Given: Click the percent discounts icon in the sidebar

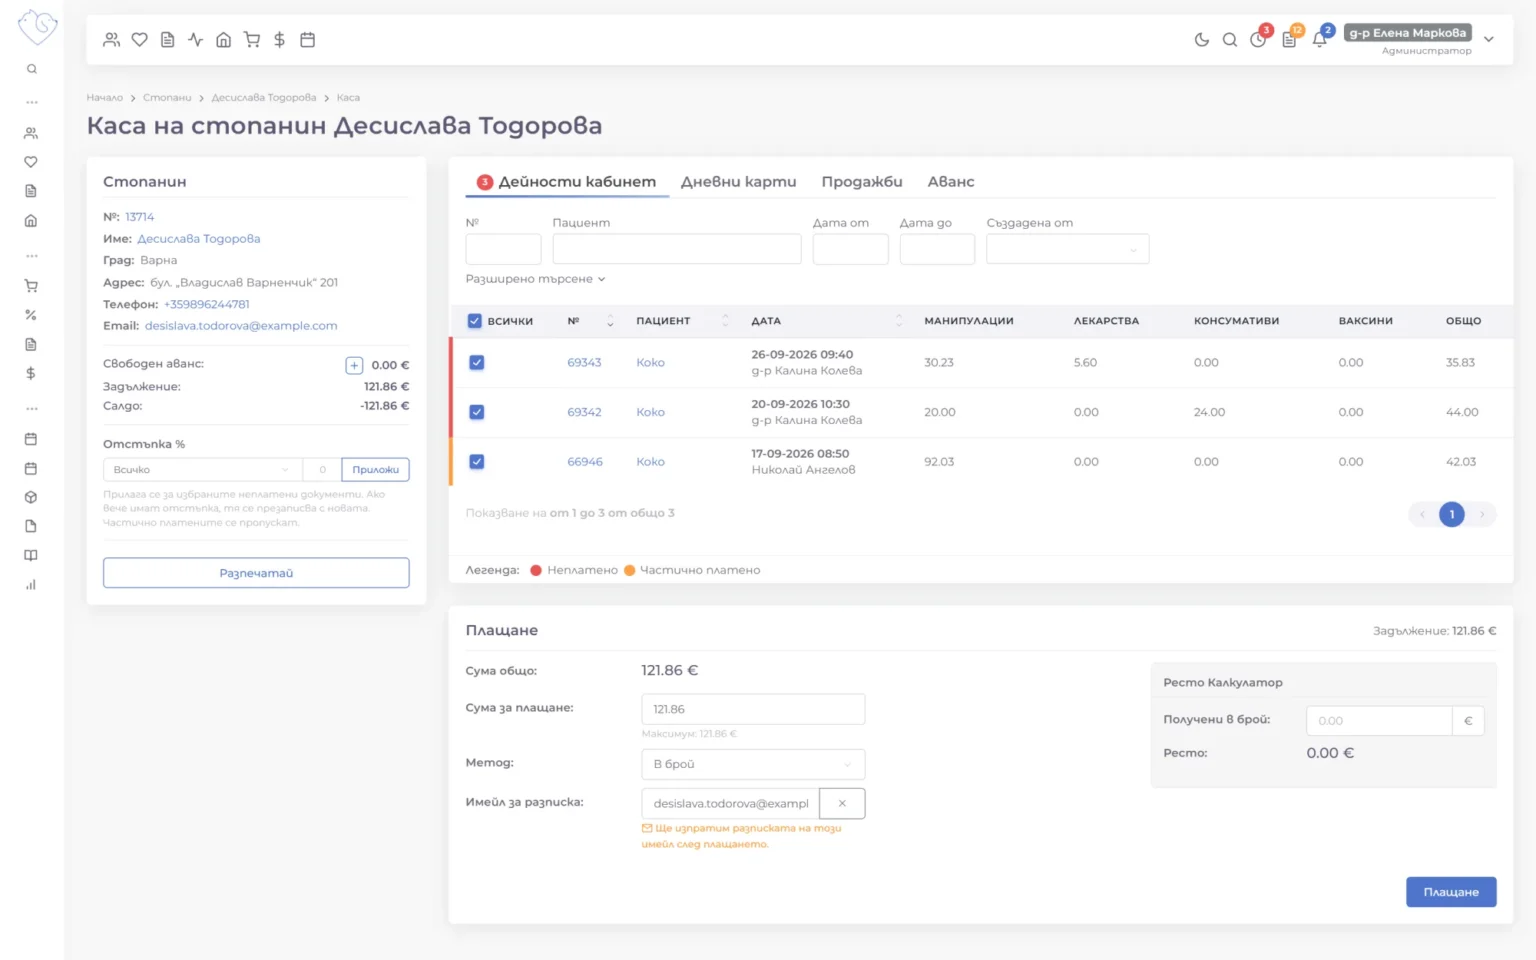Looking at the screenshot, I should tap(31, 315).
